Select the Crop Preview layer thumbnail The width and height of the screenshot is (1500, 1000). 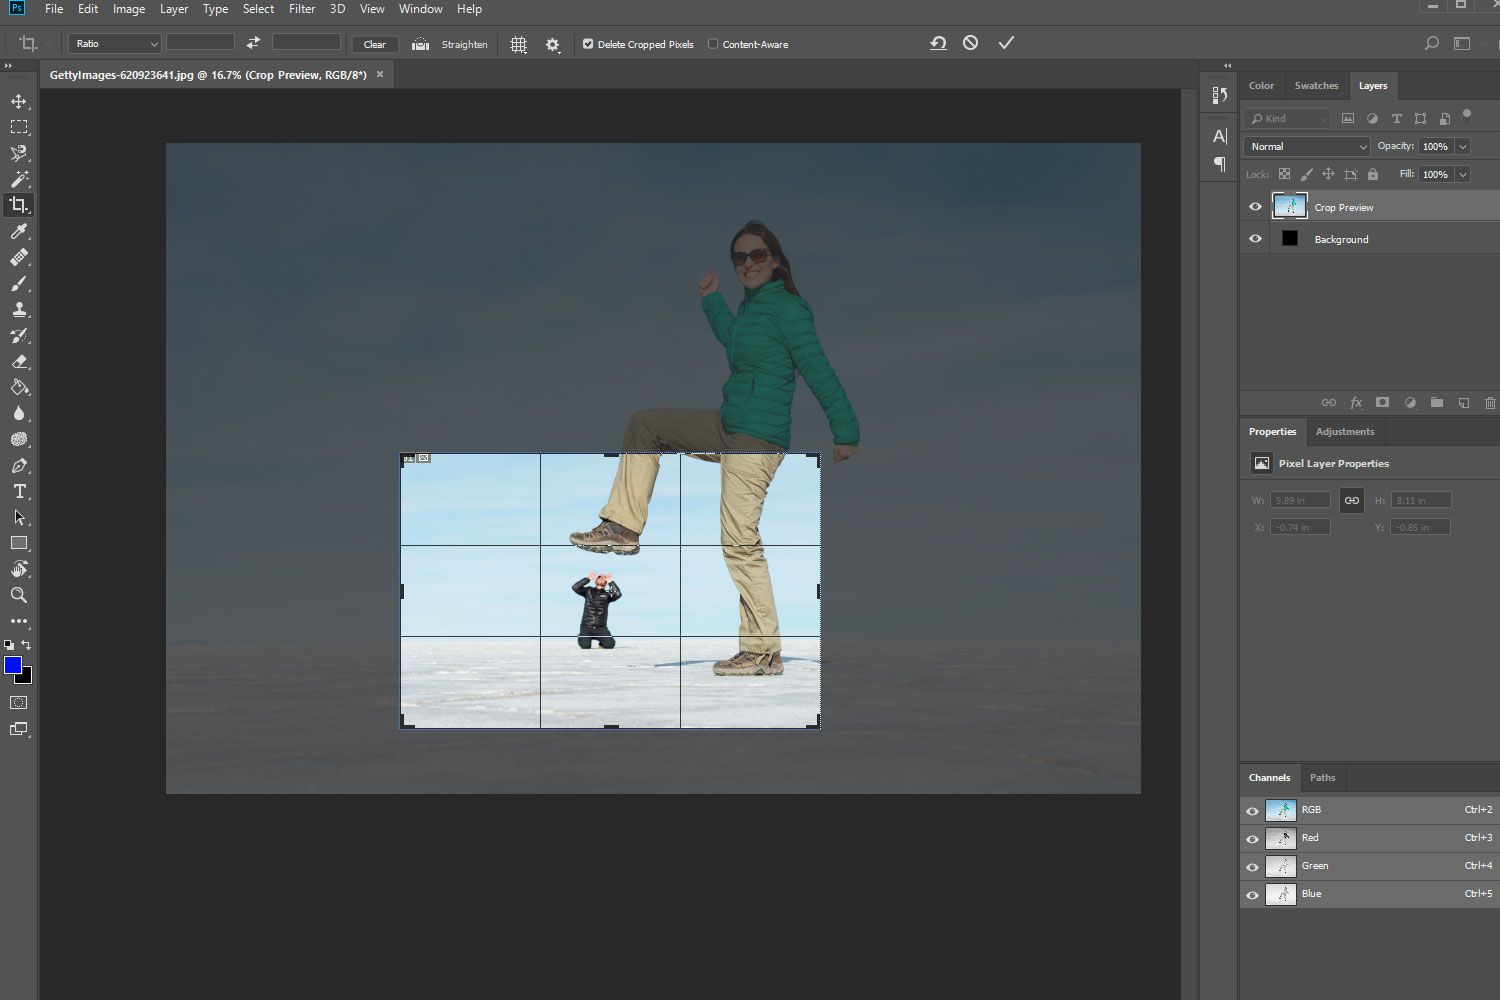[1290, 205]
